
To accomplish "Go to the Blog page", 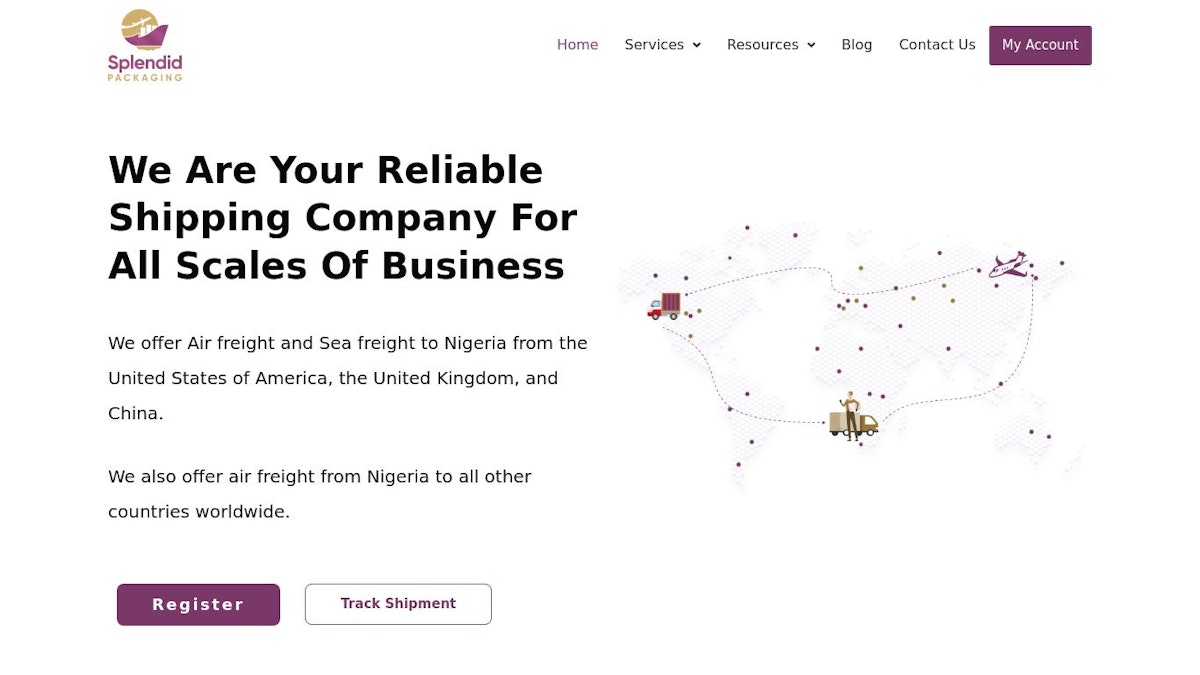I will point(856,45).
